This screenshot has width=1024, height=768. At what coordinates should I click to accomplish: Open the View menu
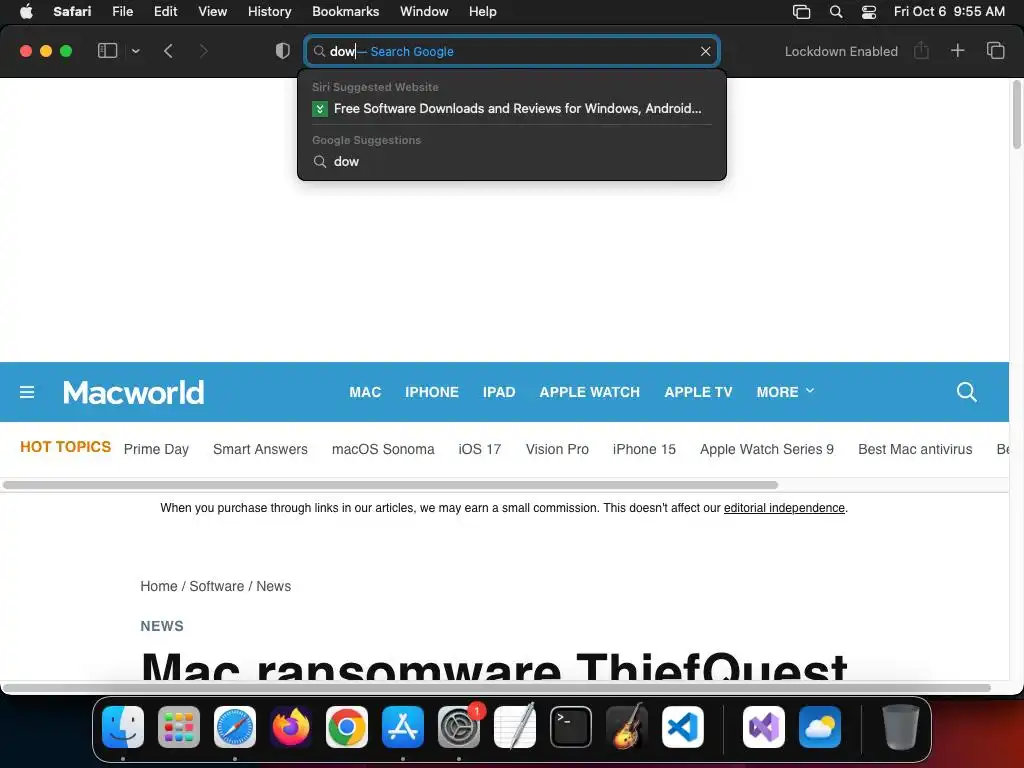[213, 11]
